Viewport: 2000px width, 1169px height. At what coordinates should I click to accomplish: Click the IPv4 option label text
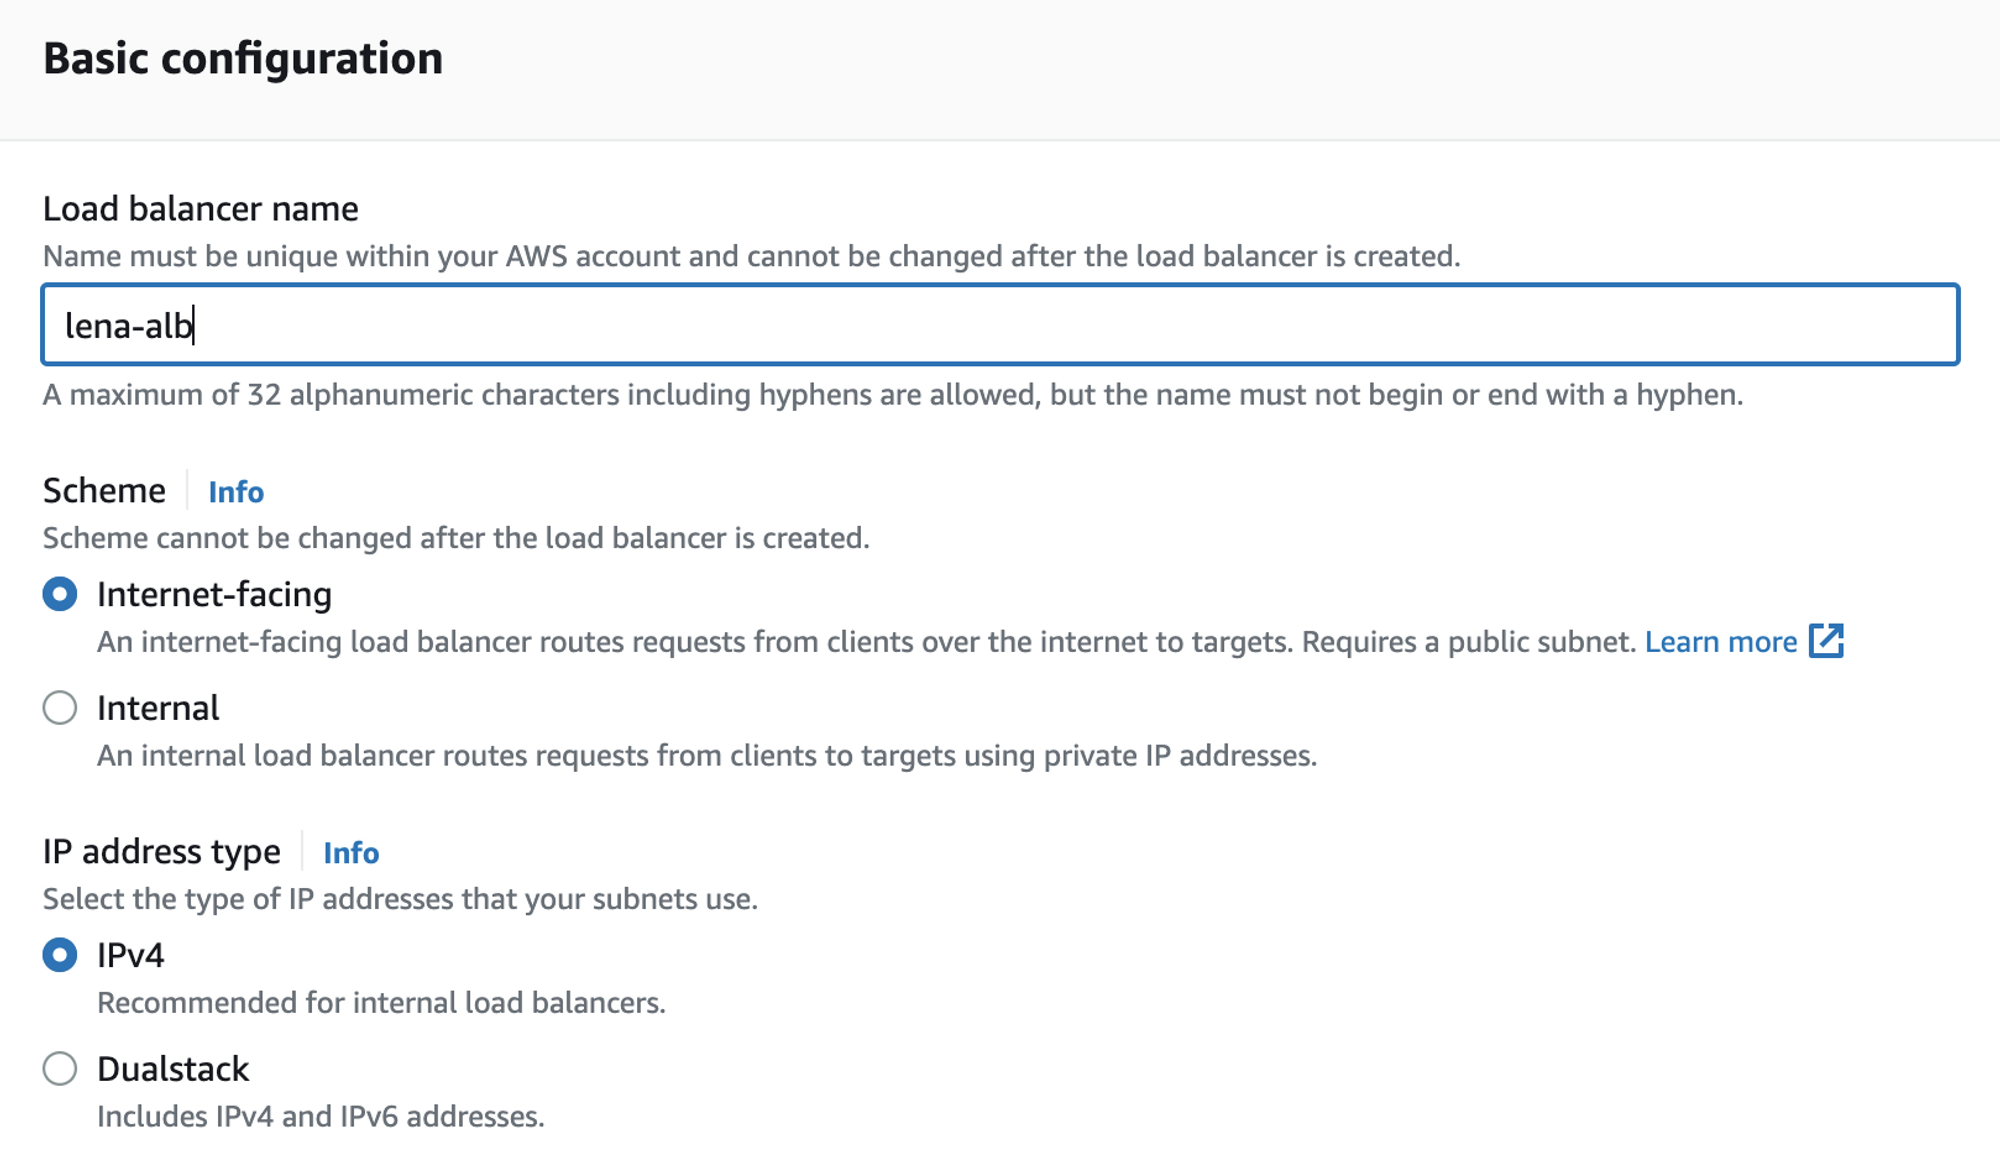[x=131, y=955]
